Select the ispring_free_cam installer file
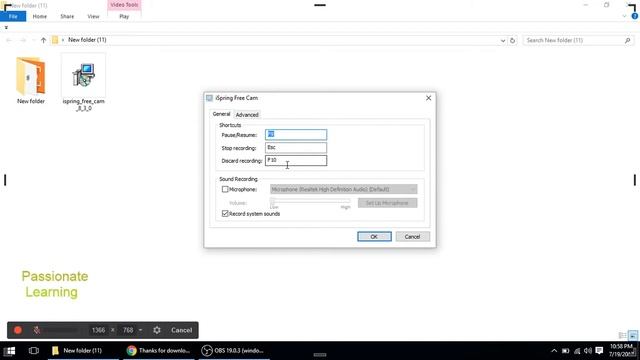 pos(83,83)
